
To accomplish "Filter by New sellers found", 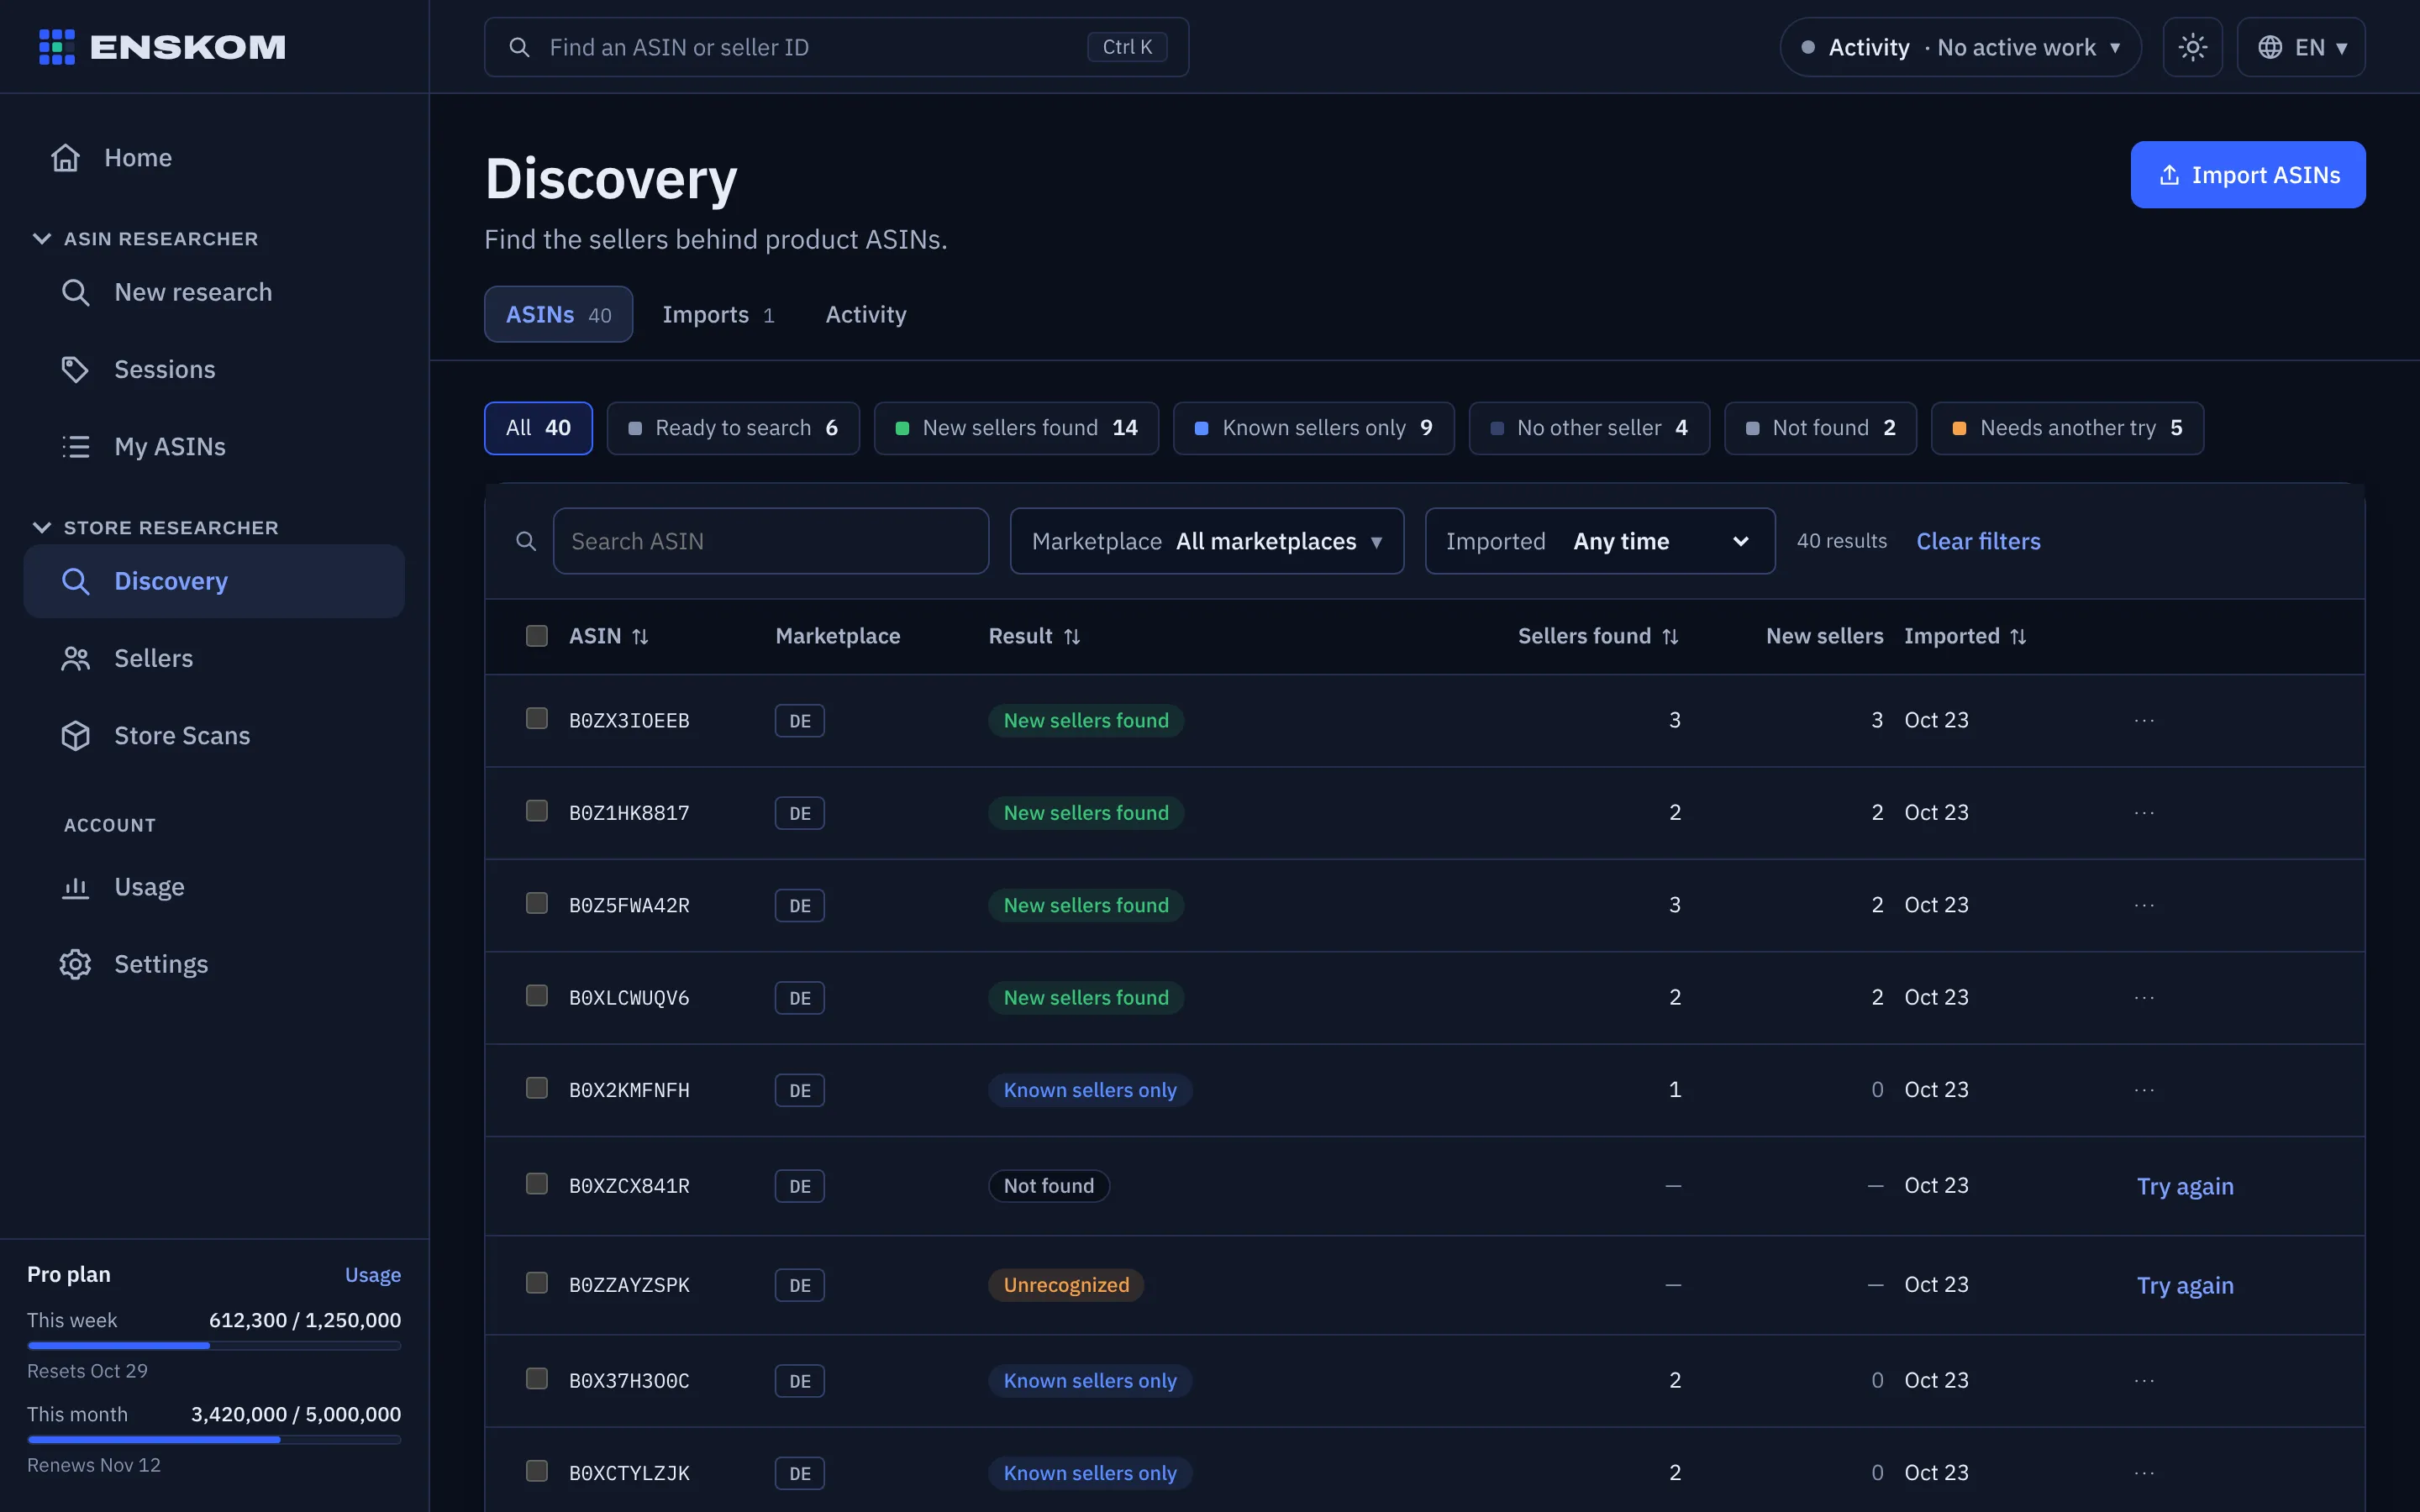I will [1016, 428].
